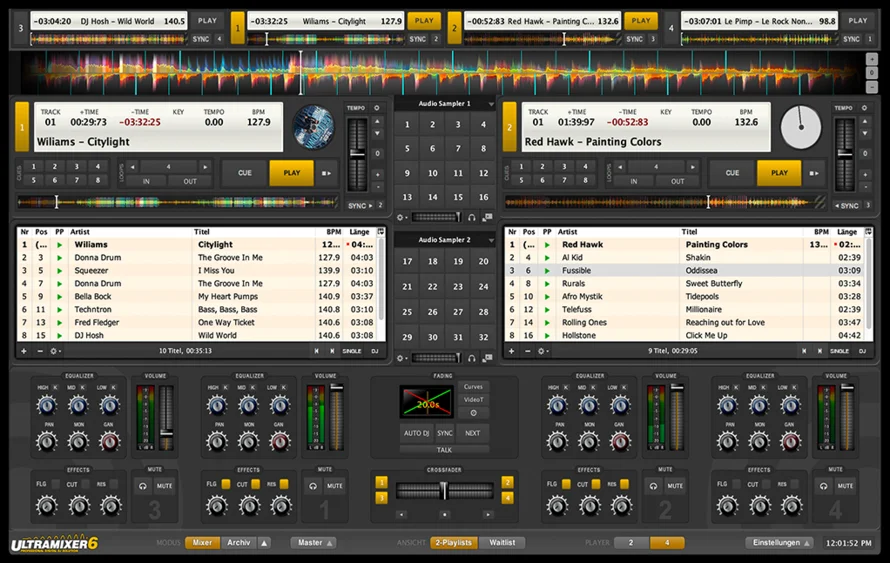Click deck 1 pause/play toggle icon beside PLAY
Image resolution: width=890 pixels, height=563 pixels.
click(326, 173)
